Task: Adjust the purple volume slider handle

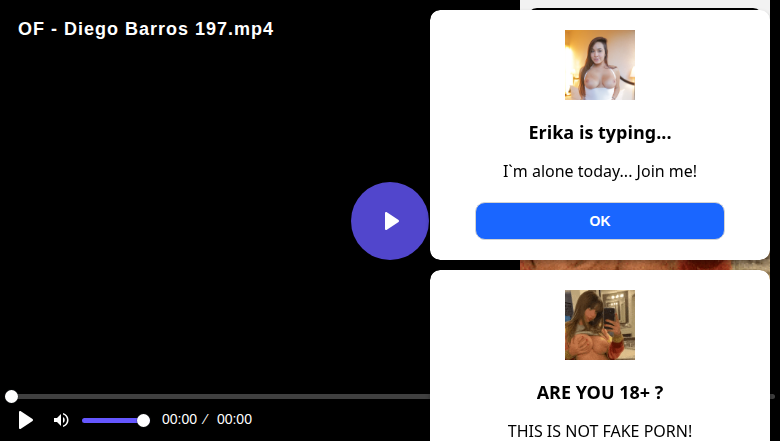Action: [143, 421]
